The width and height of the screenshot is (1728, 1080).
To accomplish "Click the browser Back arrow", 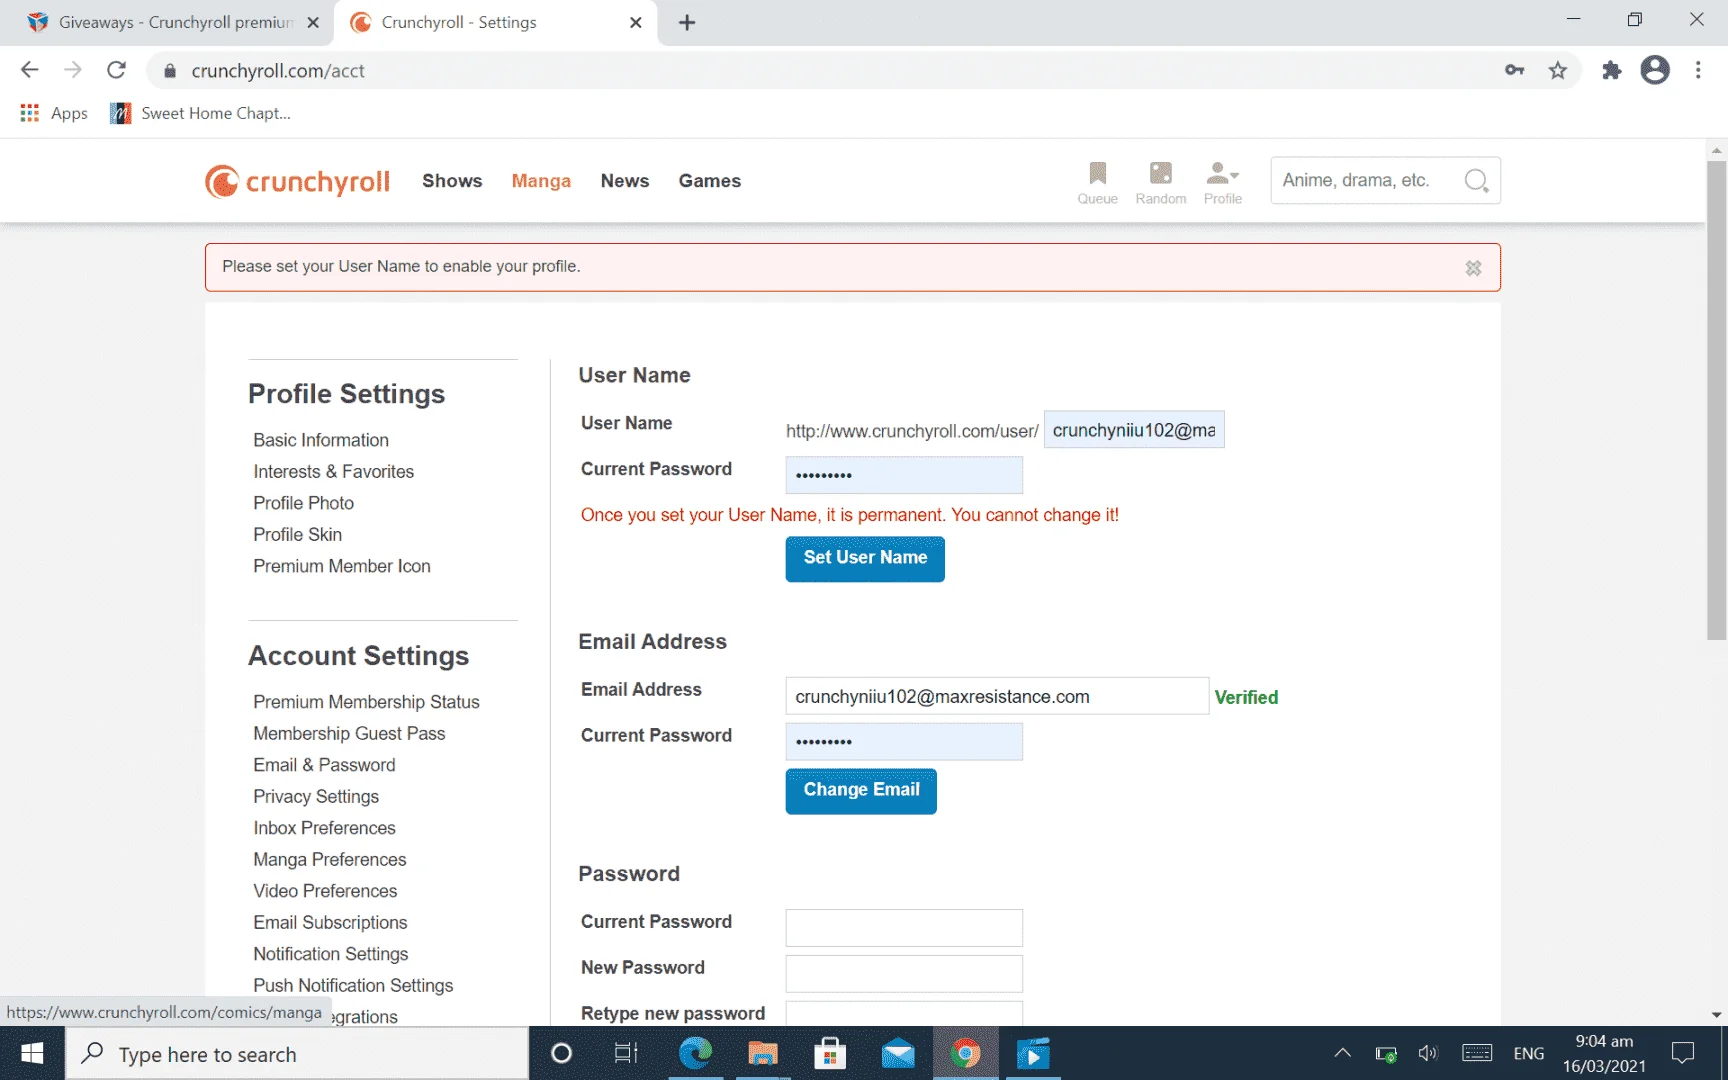I will pos(29,70).
